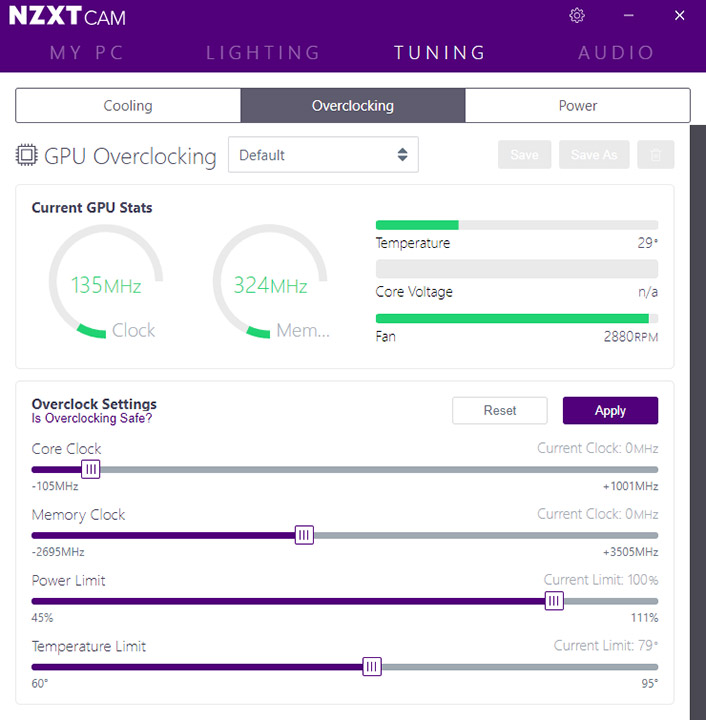The image size is (706, 720).
Task: Click the 324MHz Memory gauge
Action: 270,282
